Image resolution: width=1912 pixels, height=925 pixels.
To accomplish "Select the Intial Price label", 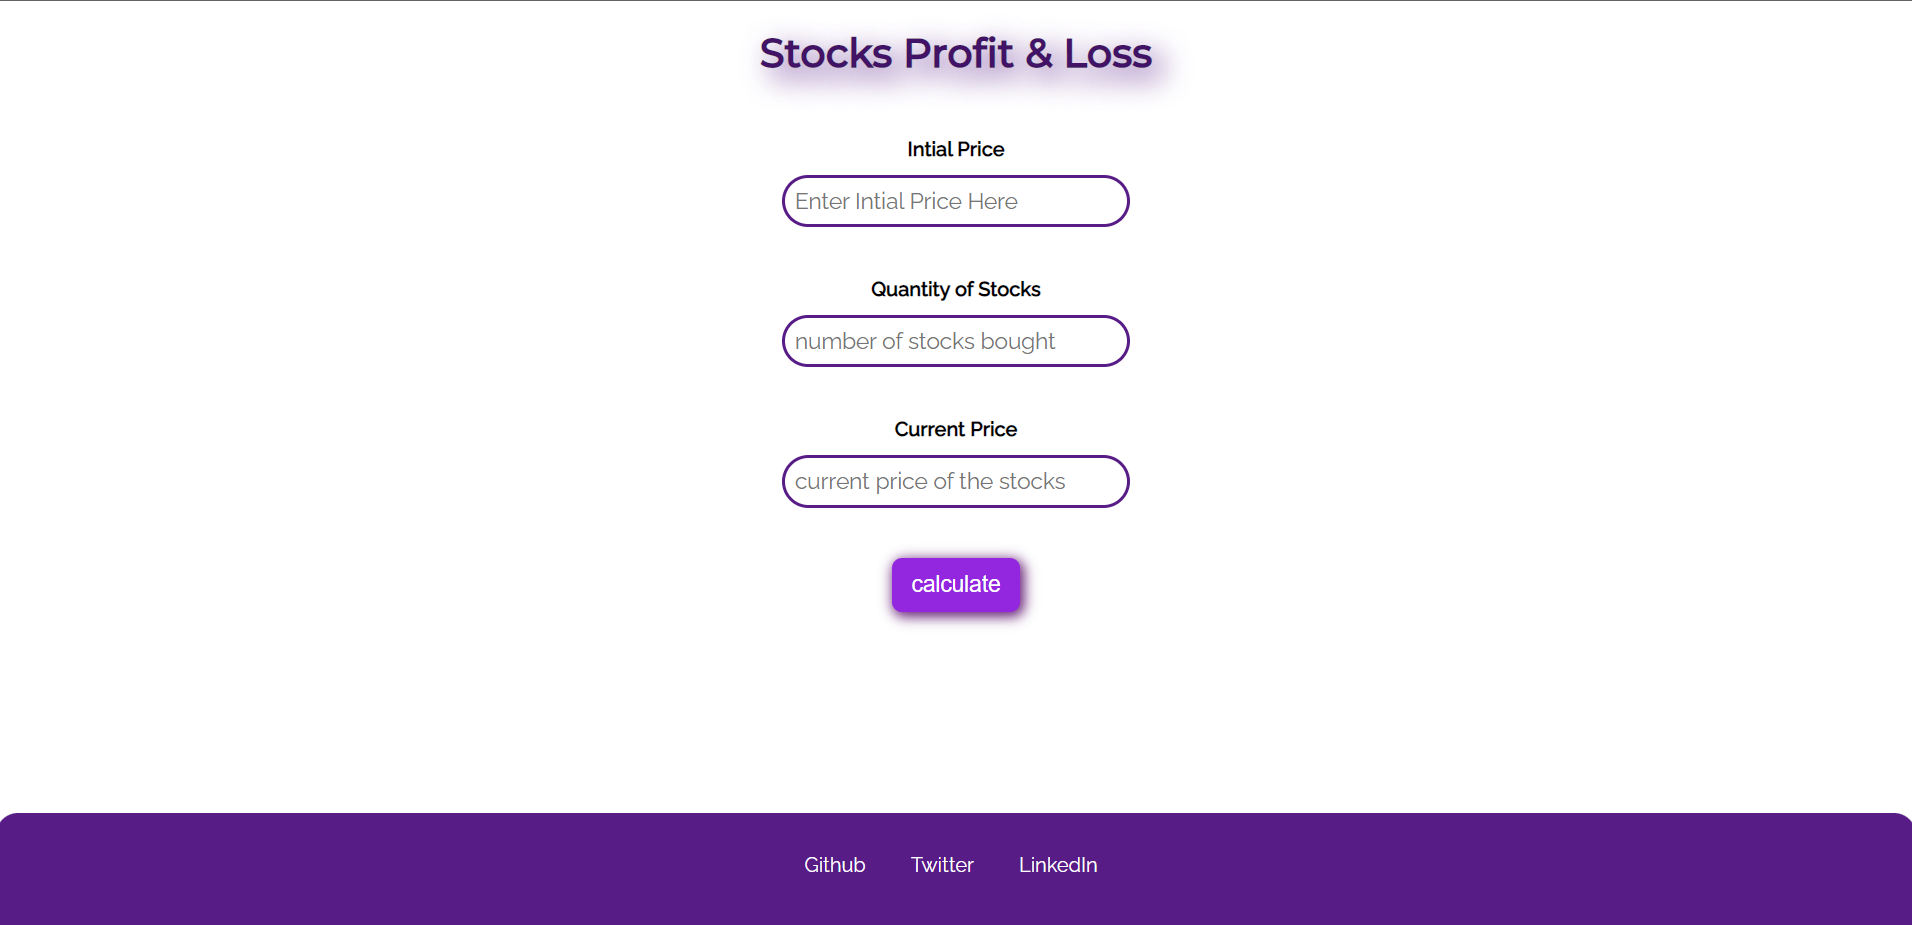I will (x=955, y=148).
